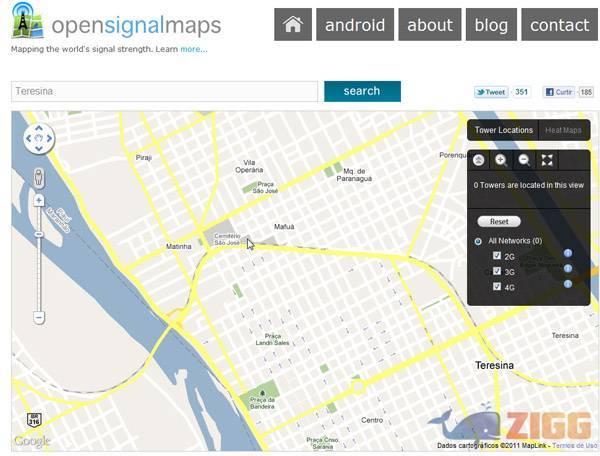Click the opensignalmaps logo
The height and width of the screenshot is (456, 600).
pos(117,23)
